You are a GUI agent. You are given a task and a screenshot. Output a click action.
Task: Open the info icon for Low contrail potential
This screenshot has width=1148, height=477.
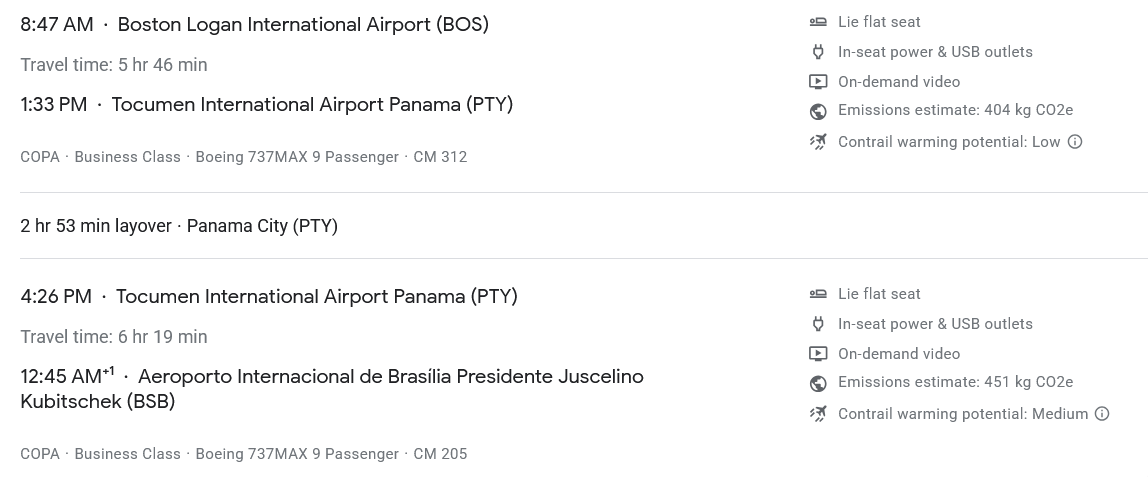point(1075,142)
